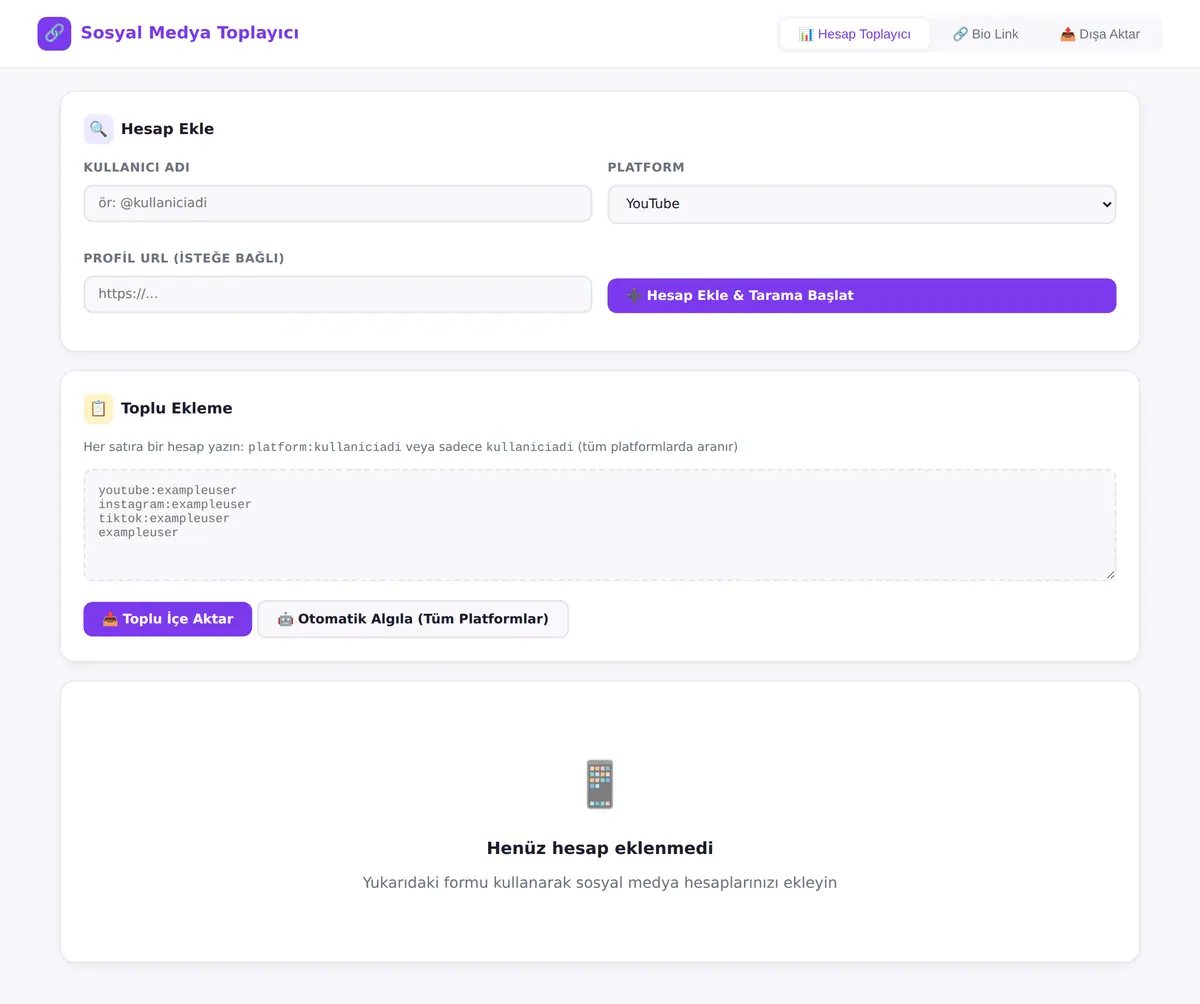Open the Bio Link tab

coord(986,34)
